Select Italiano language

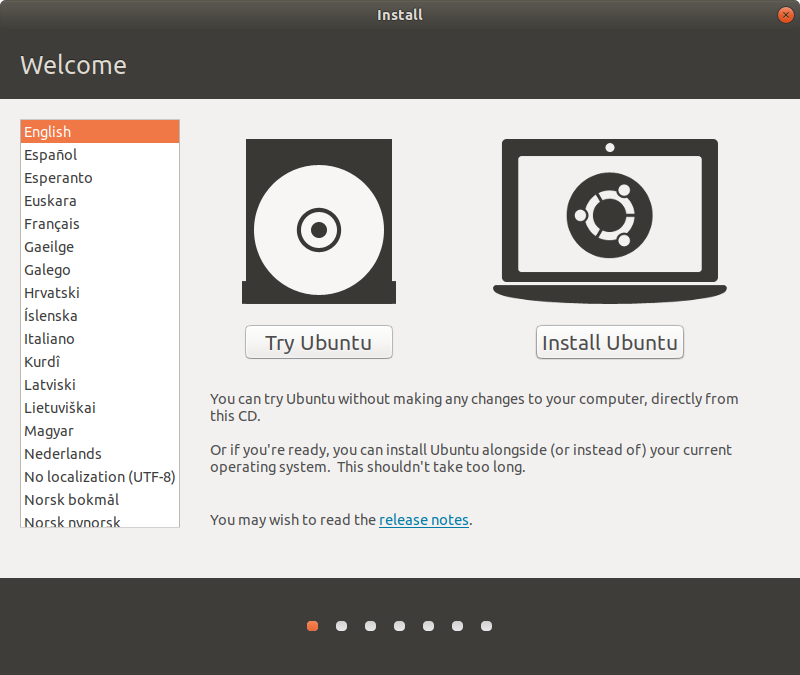[100, 338]
